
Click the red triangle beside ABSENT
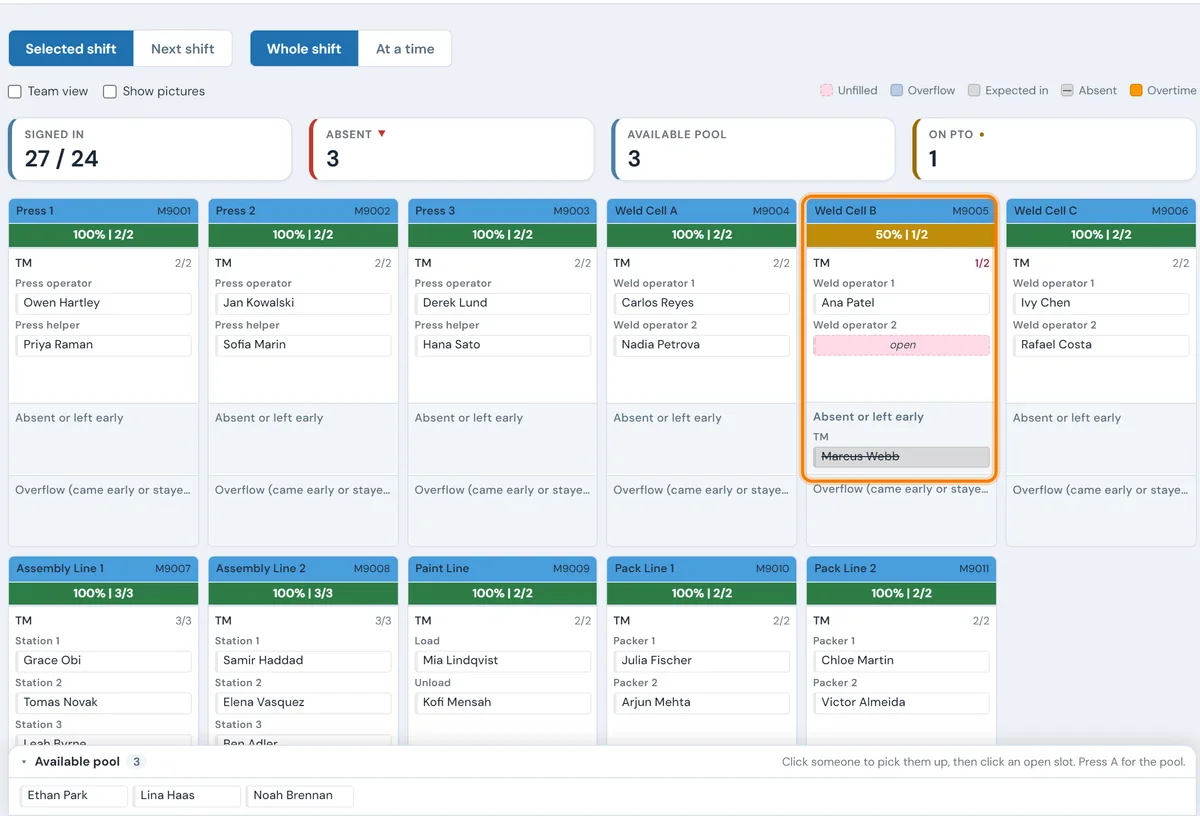coord(381,134)
